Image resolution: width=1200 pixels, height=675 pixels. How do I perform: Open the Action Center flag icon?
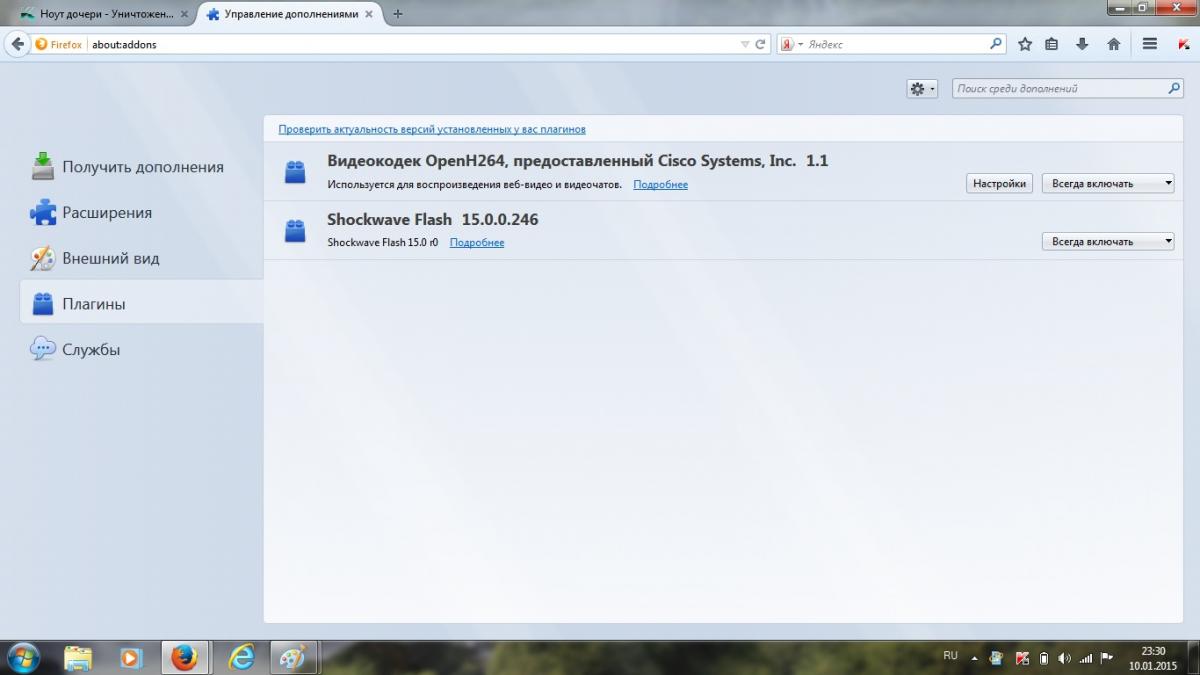(1107, 658)
